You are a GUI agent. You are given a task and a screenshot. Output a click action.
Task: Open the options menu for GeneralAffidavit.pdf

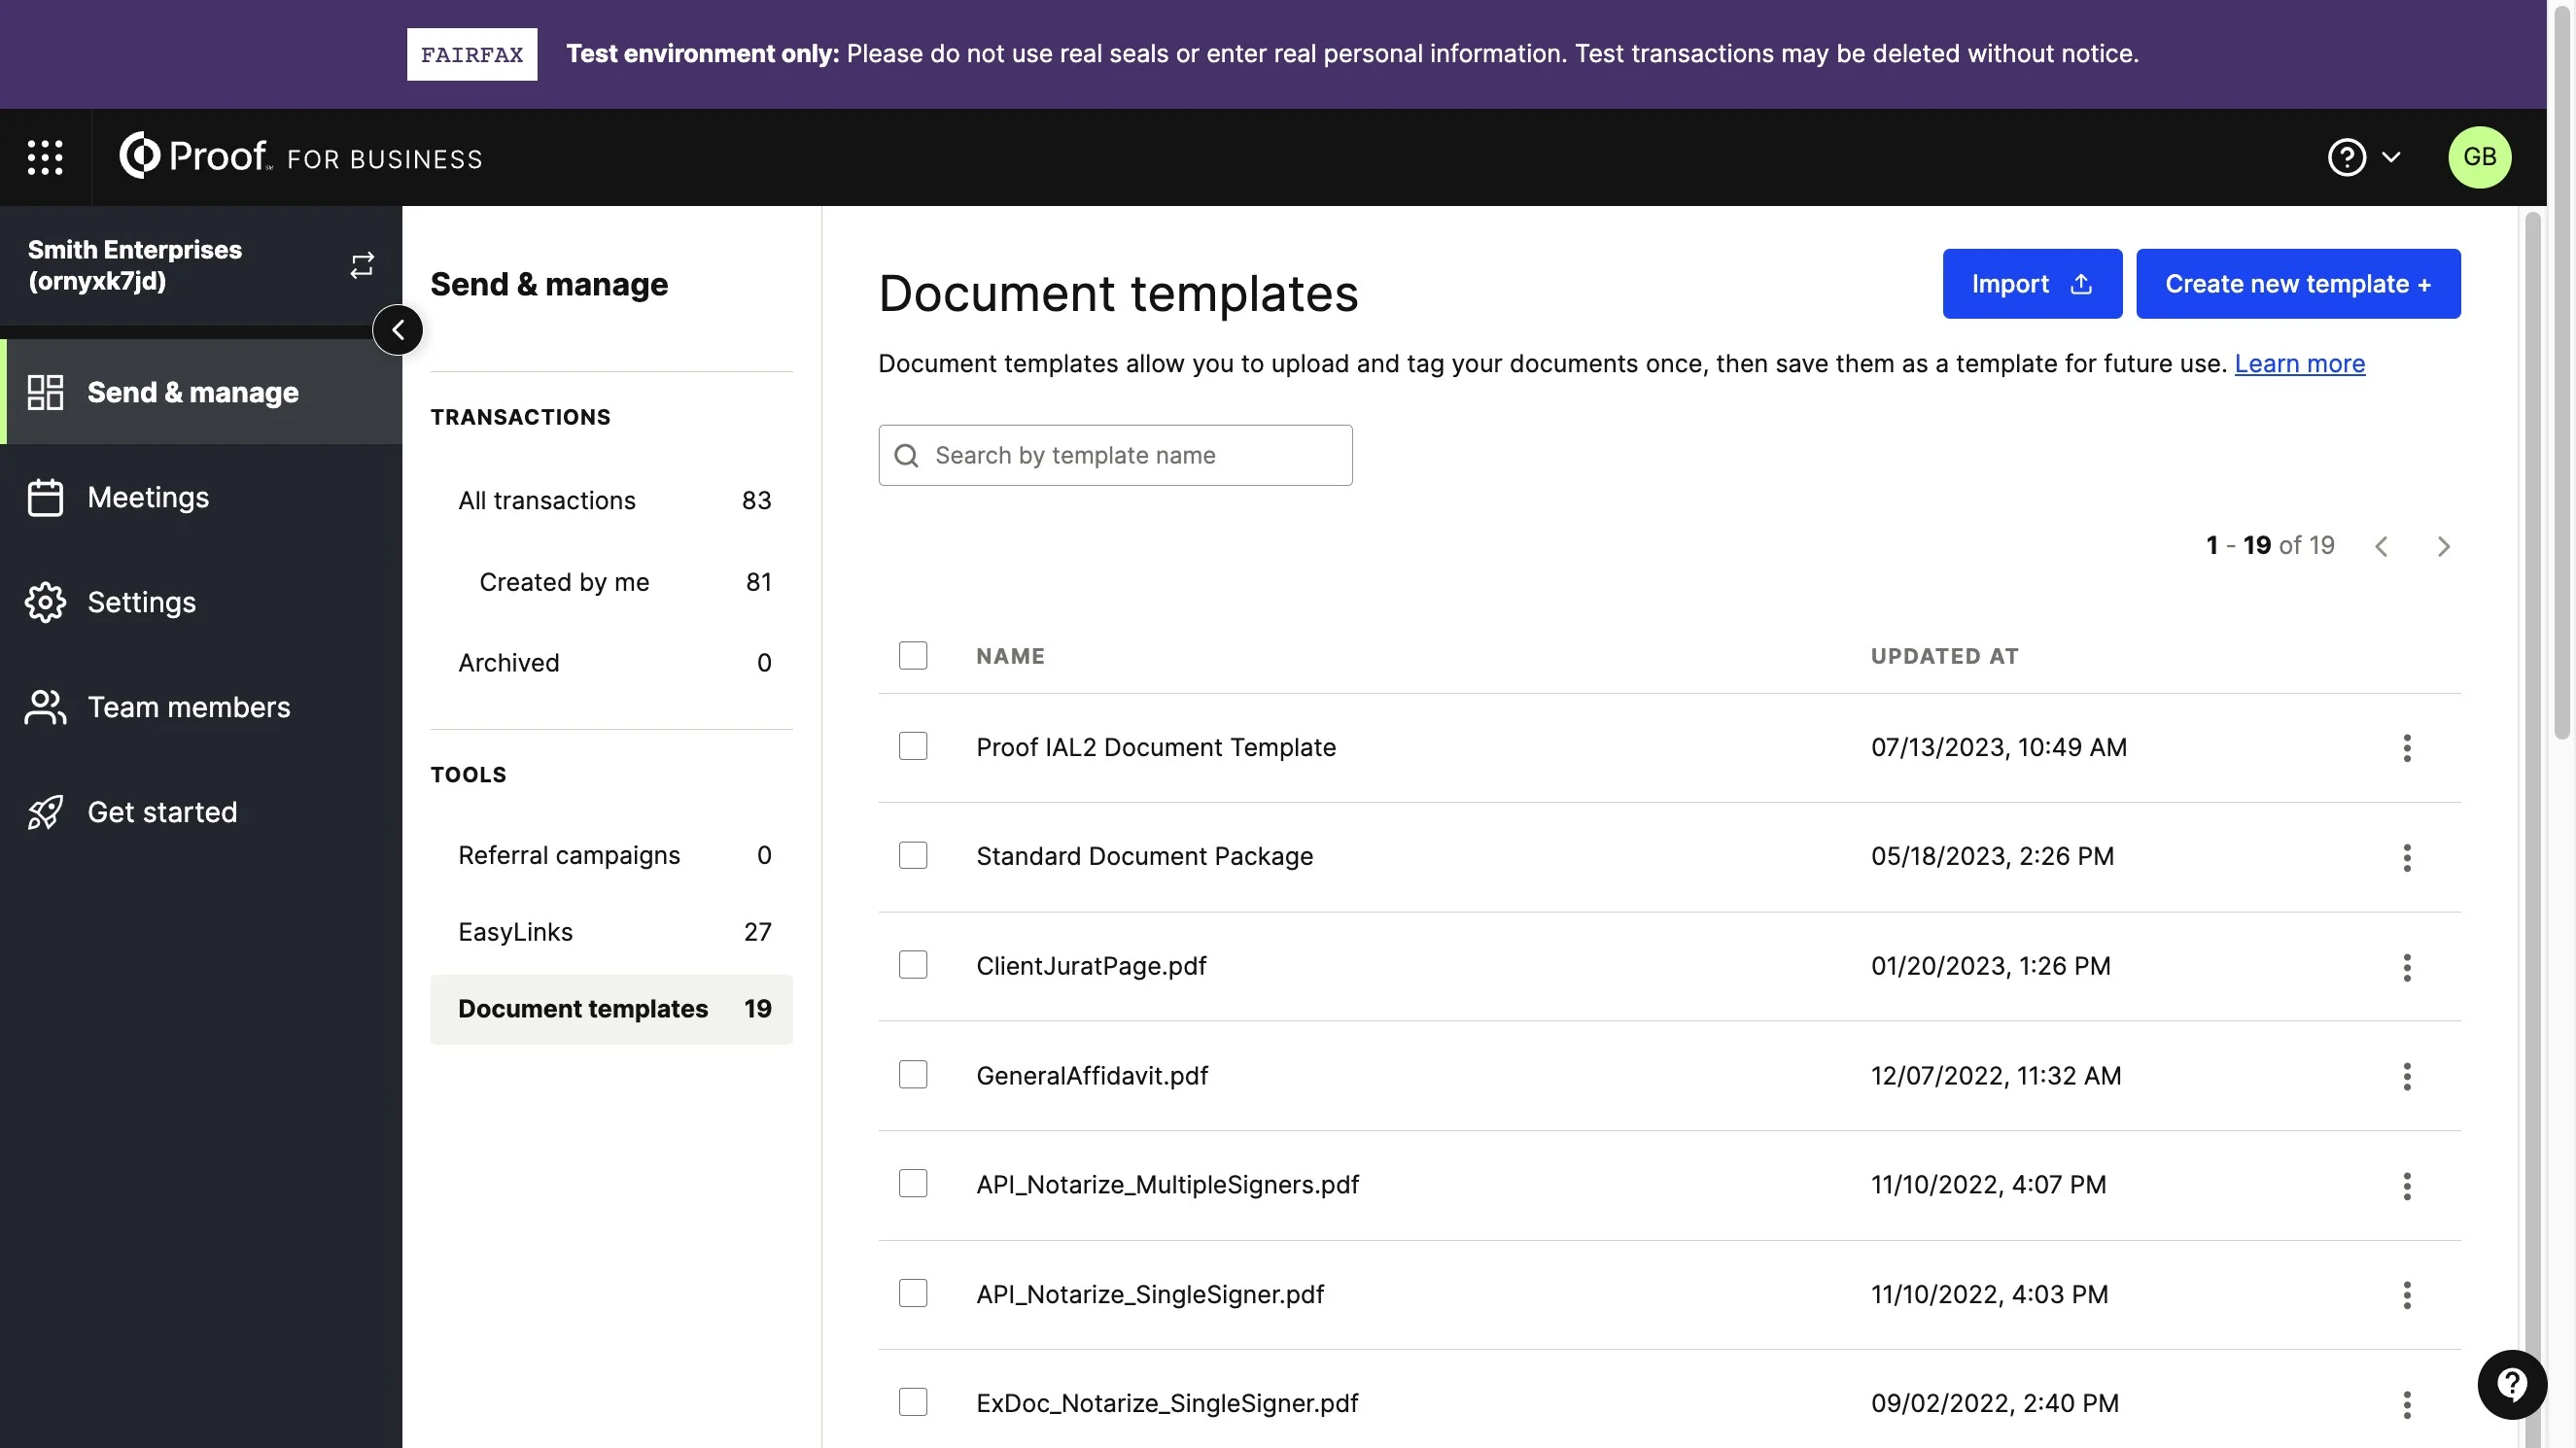coord(2407,1076)
